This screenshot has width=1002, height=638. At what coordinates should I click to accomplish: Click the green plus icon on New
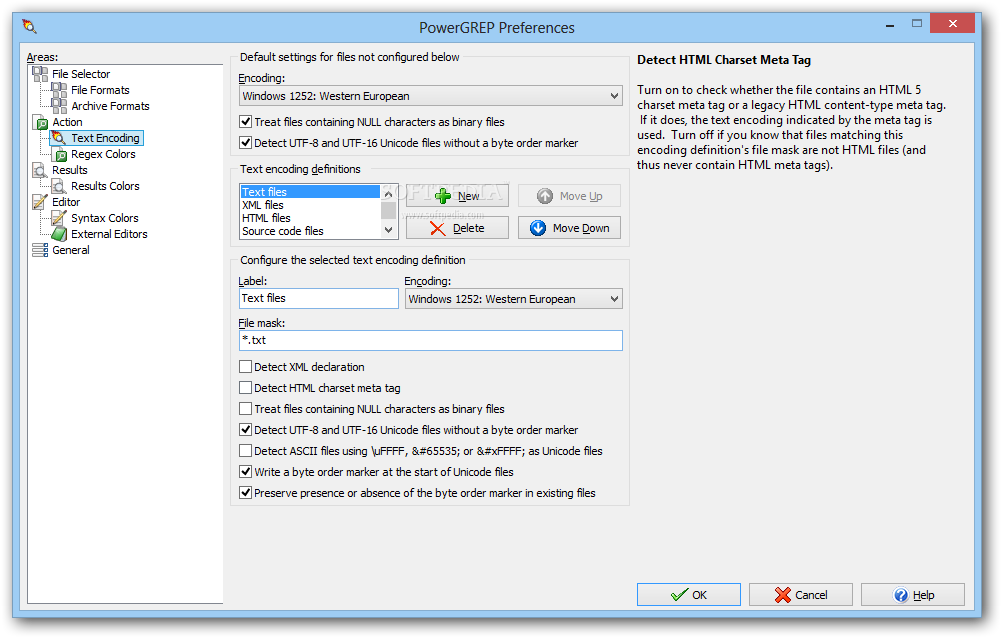pos(443,196)
